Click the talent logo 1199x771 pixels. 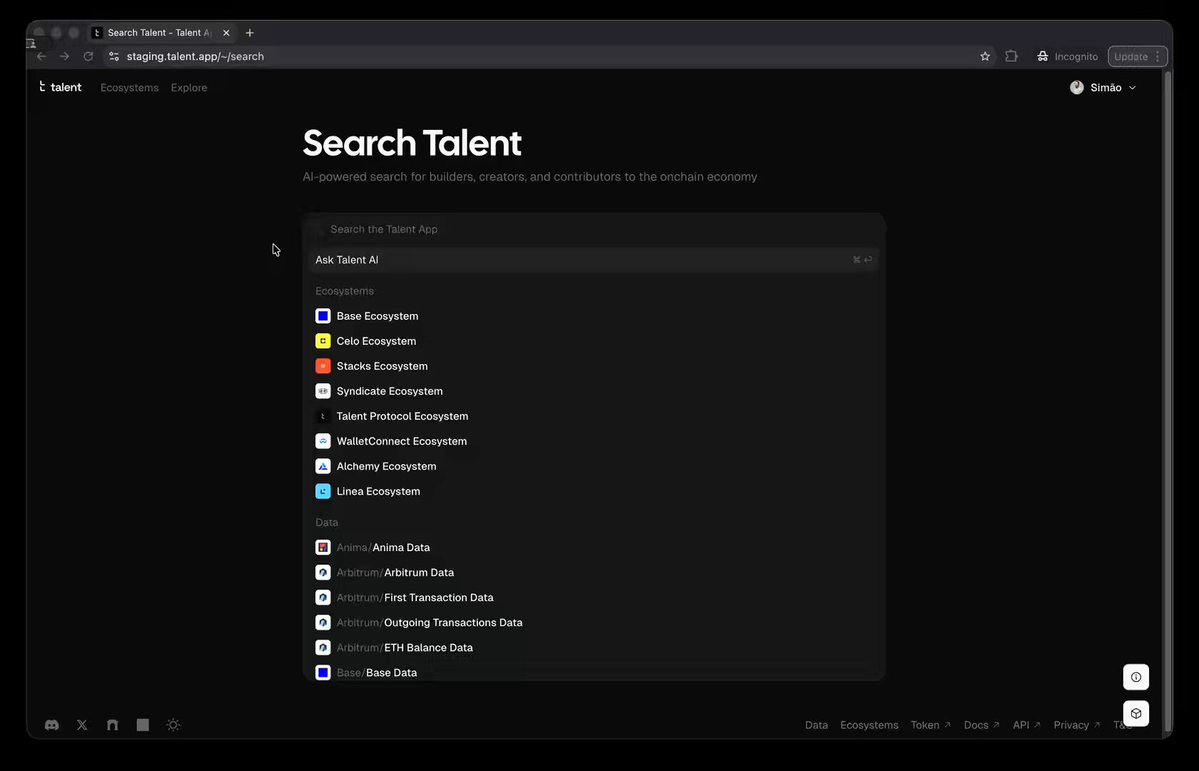(x=60, y=87)
